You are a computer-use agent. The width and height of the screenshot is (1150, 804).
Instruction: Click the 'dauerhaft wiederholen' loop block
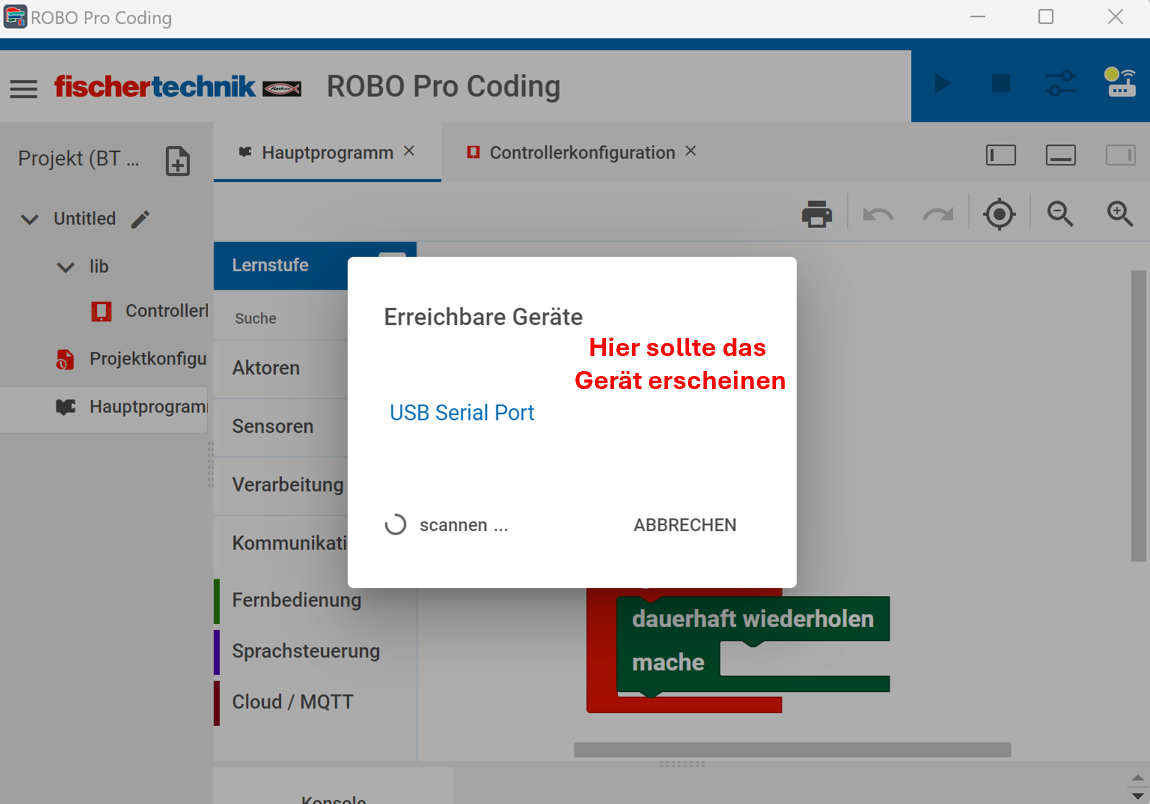pyautogui.click(x=753, y=619)
